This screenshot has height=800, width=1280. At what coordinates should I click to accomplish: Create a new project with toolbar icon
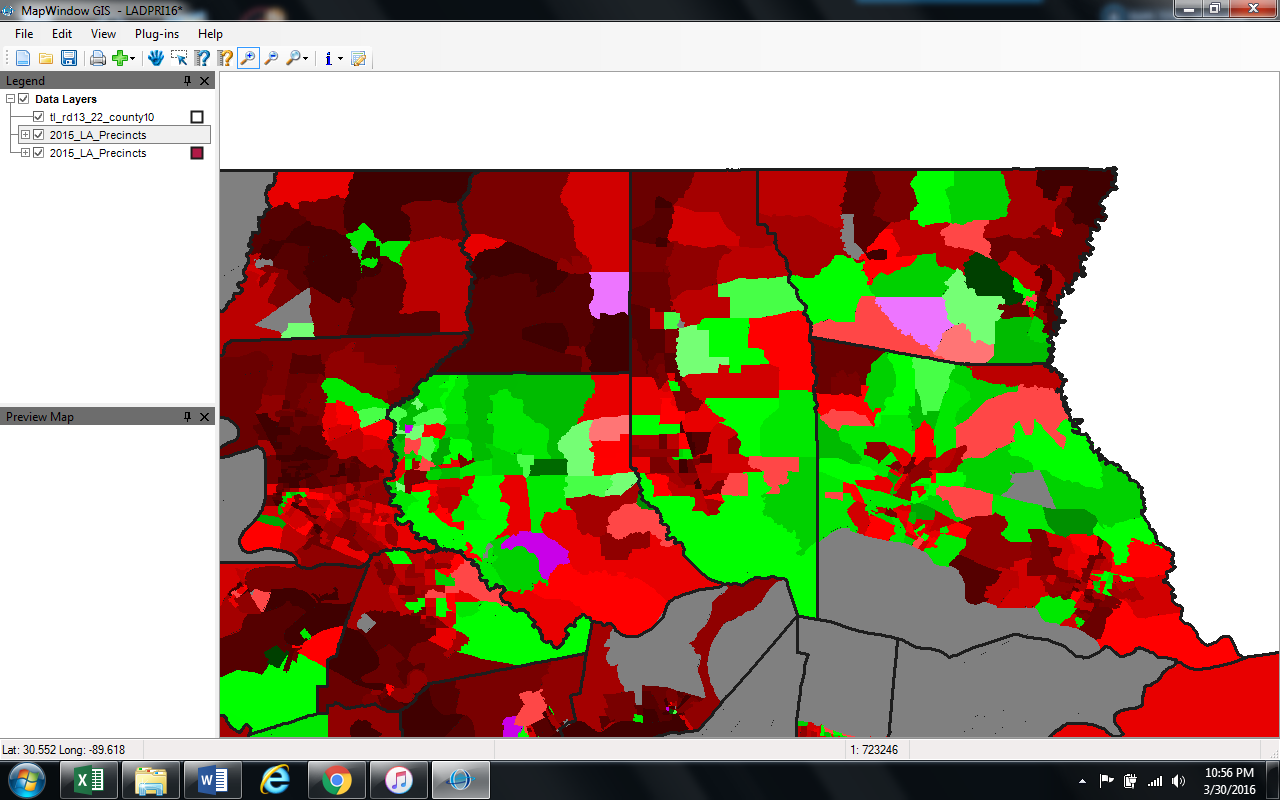pos(23,58)
